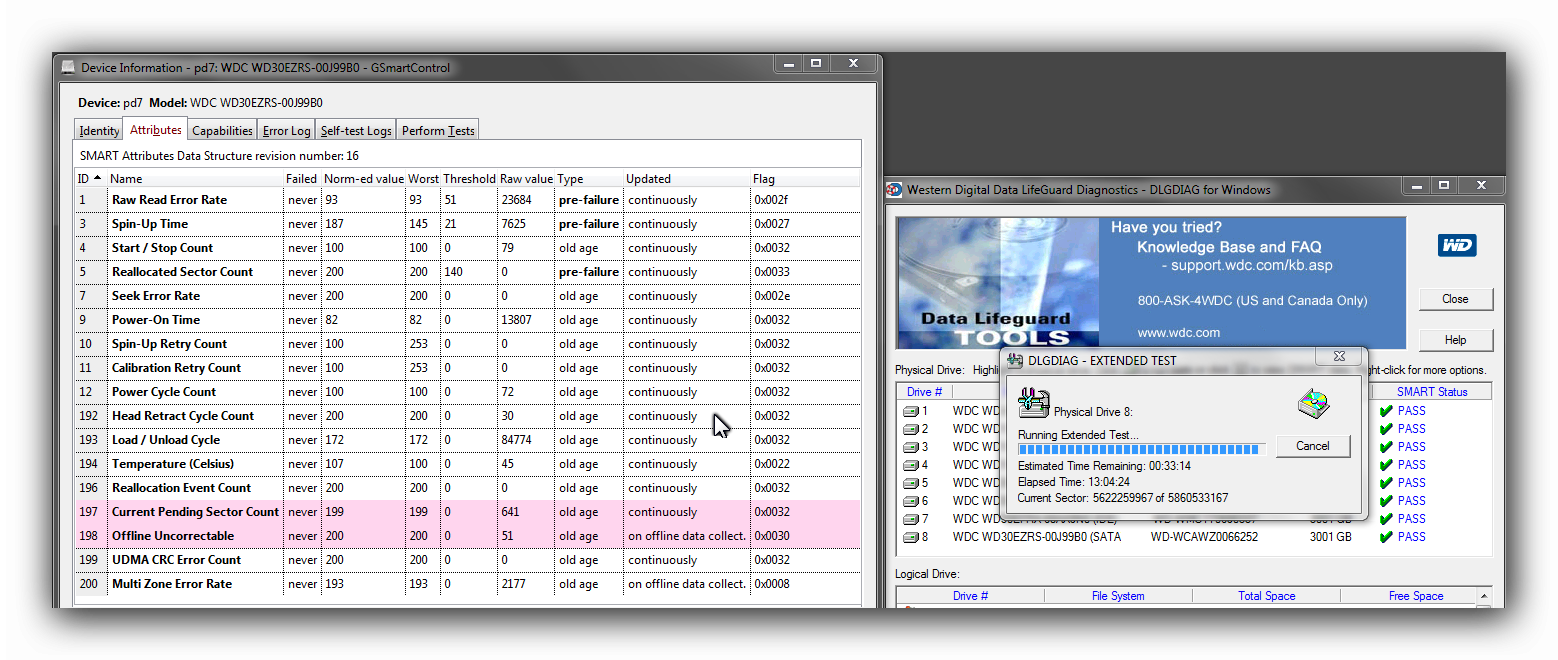Sort attributes by the Type column header
1558x660 pixels.
(590, 179)
